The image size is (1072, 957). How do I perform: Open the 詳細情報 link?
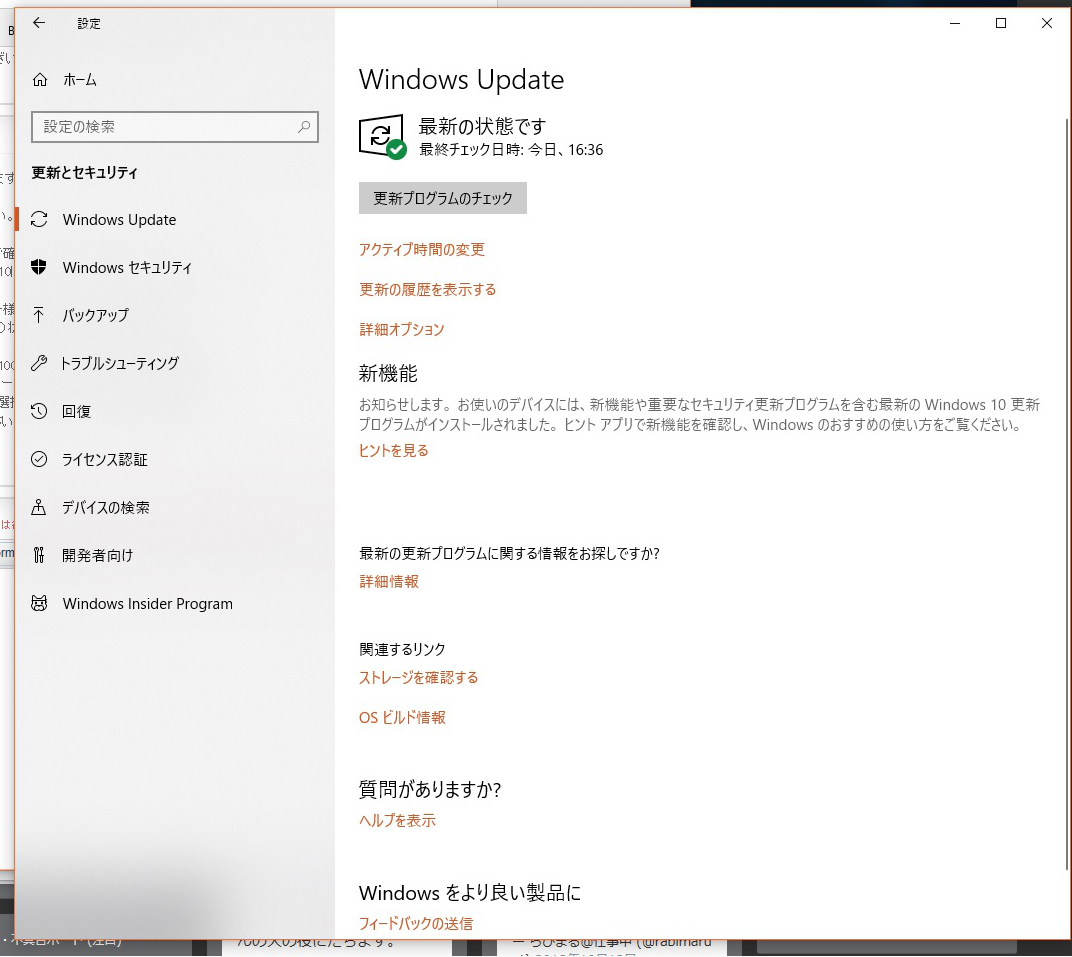pyautogui.click(x=388, y=582)
